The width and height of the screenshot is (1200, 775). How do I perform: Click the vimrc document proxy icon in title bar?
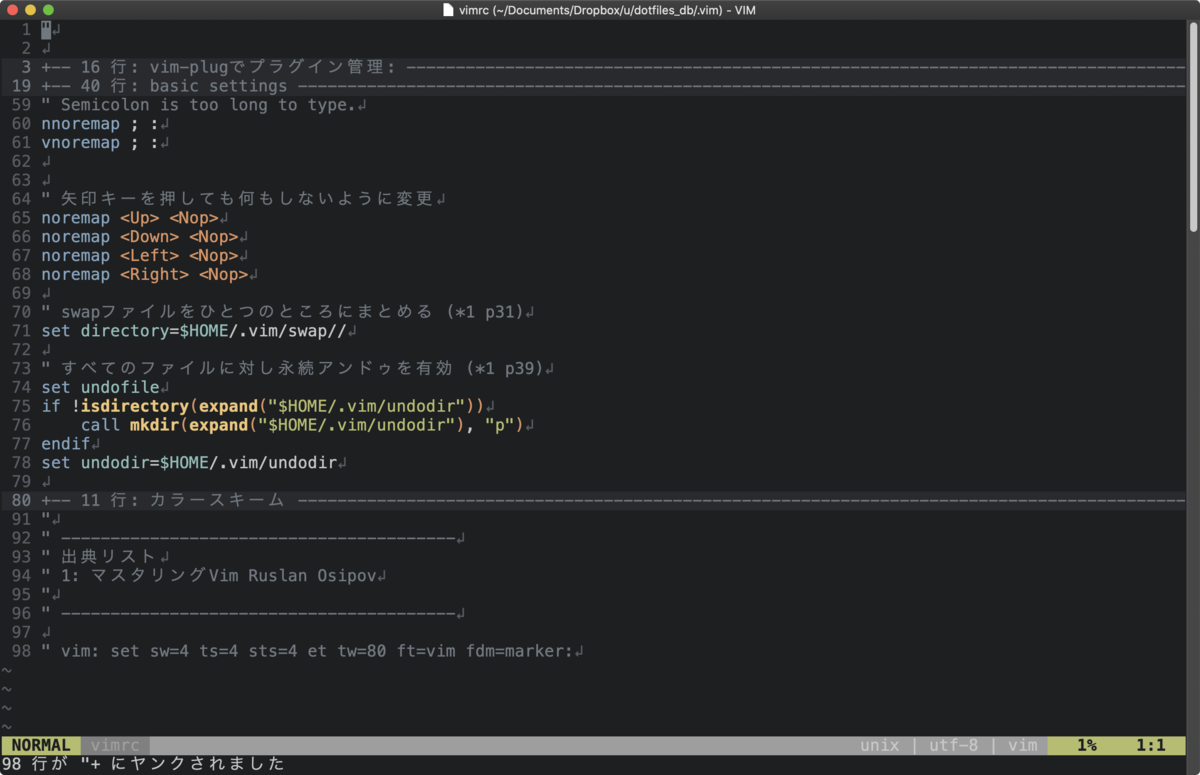click(x=447, y=10)
